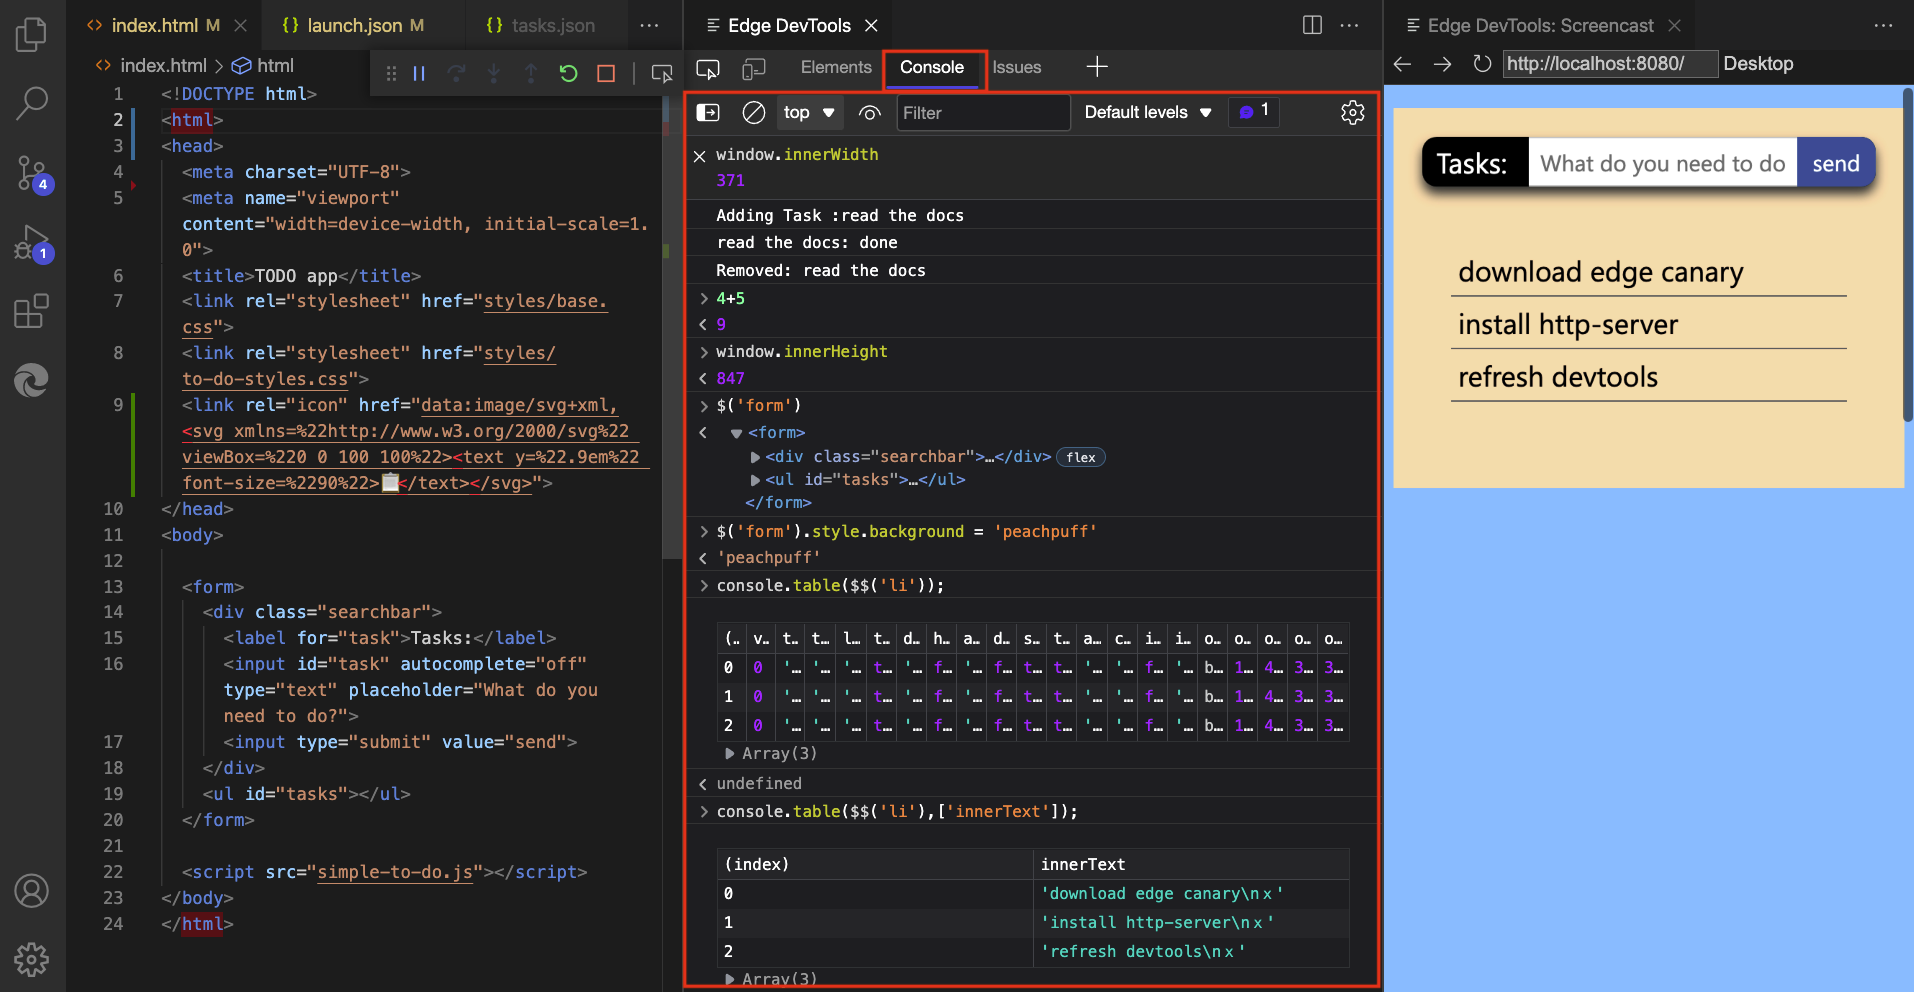
Task: Reload the page in the screencast
Action: pos(1481,63)
